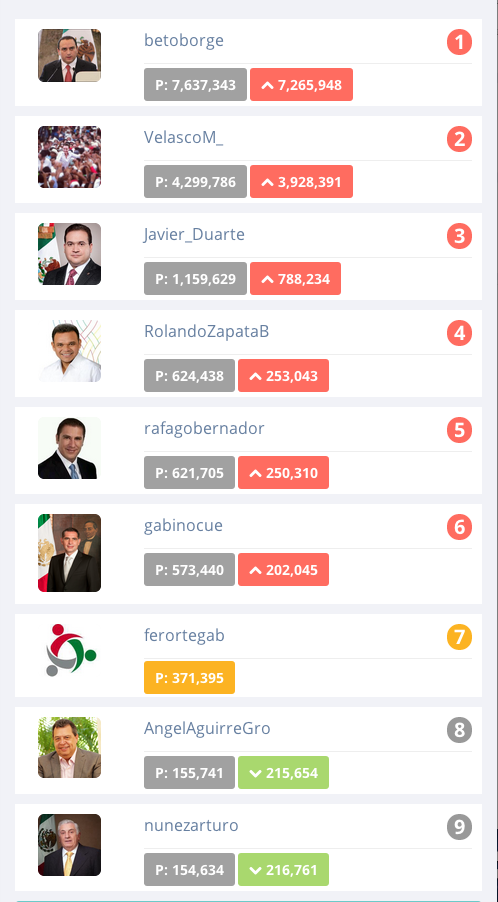
Task: Click RolandoZapataB's profile photo
Action: [x=70, y=351]
